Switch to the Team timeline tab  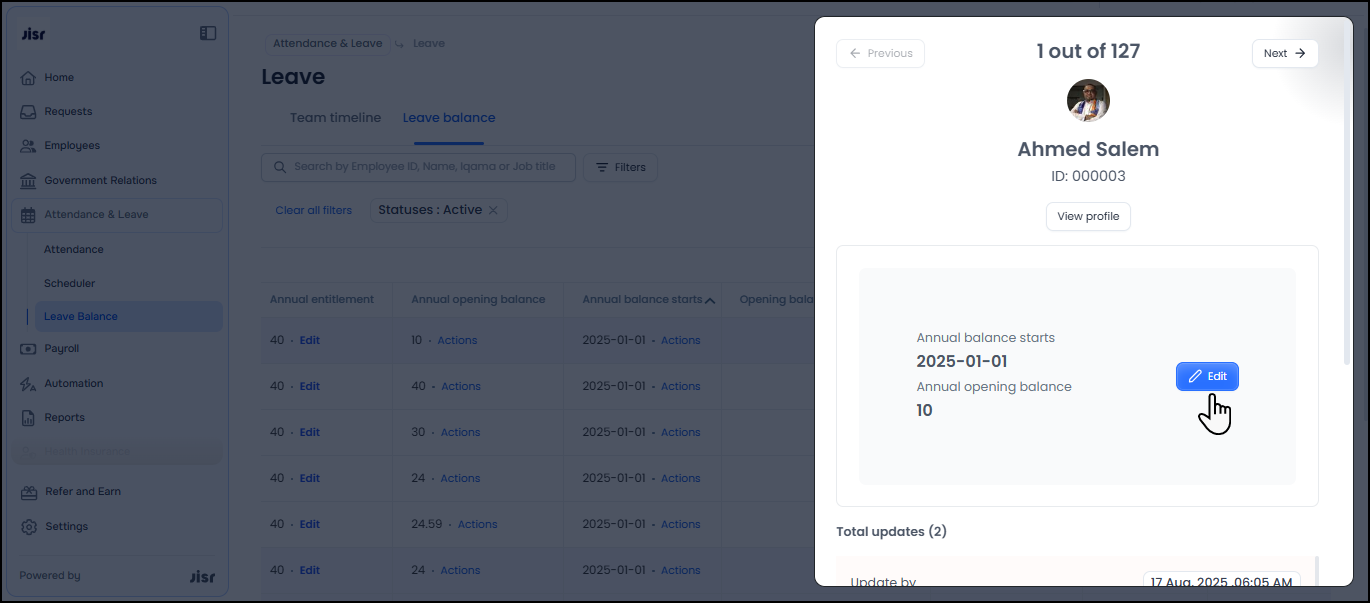click(335, 118)
